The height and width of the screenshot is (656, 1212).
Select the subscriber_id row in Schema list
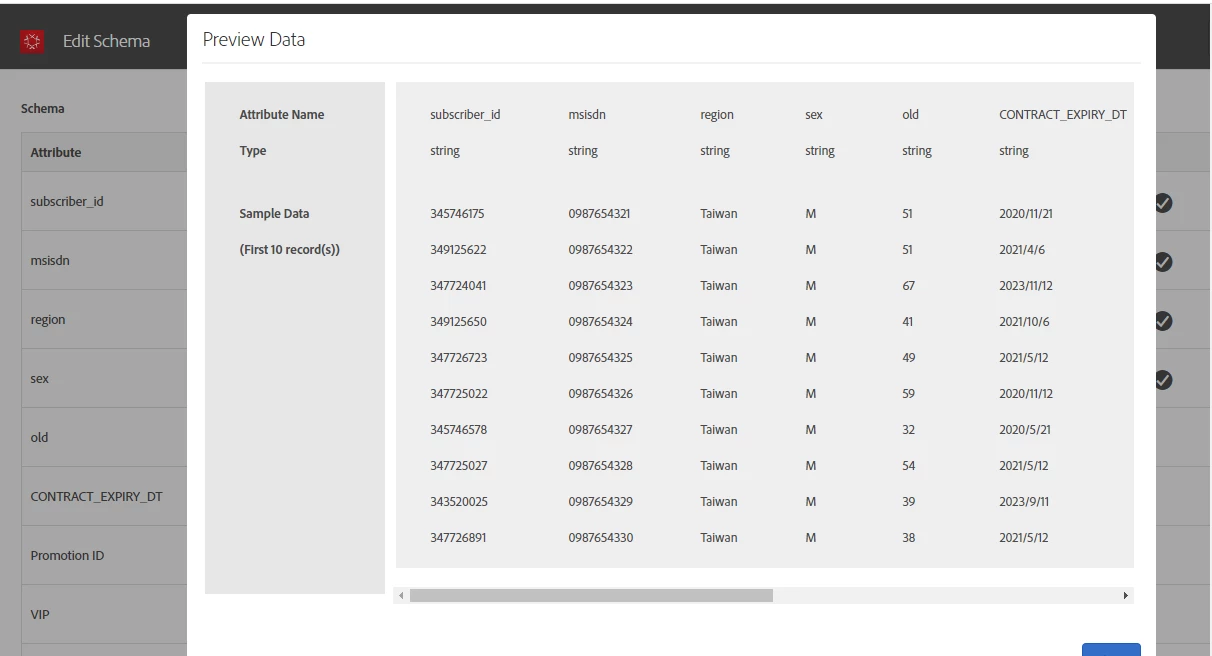point(104,201)
